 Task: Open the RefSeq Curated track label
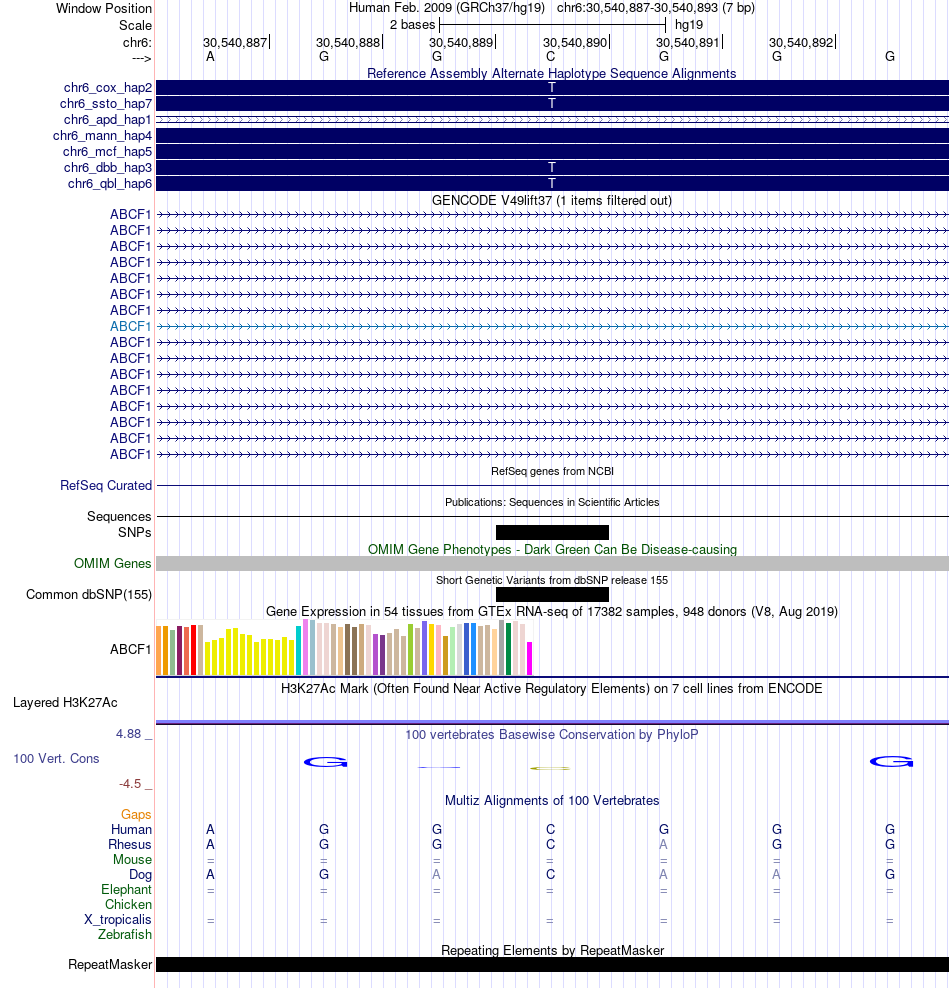(106, 486)
